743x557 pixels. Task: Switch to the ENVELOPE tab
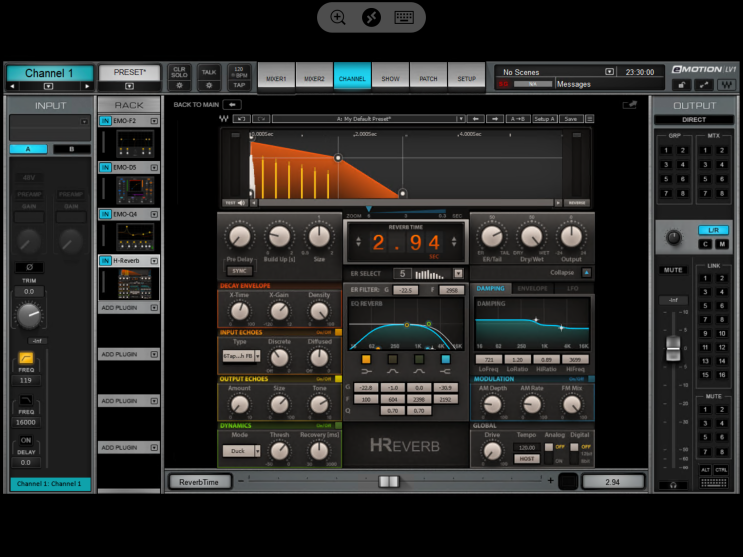[532, 288]
